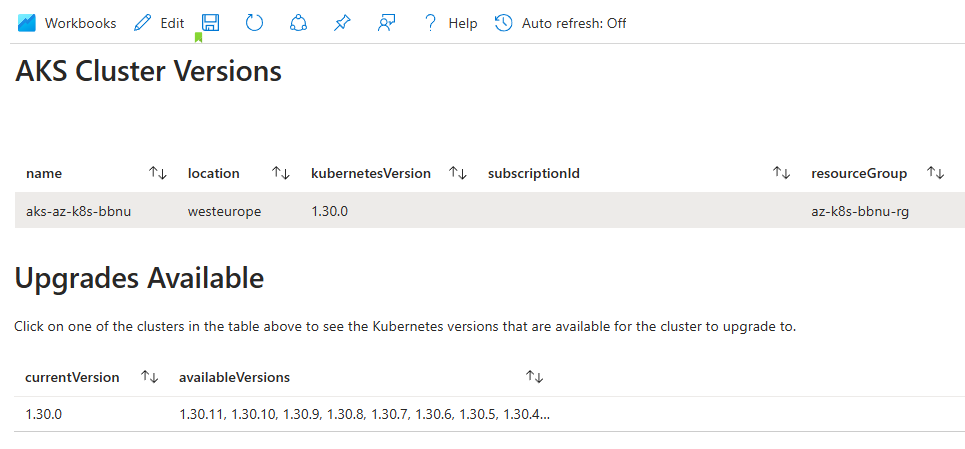
Task: Open the feedback icon in the toolbar
Action: click(386, 23)
